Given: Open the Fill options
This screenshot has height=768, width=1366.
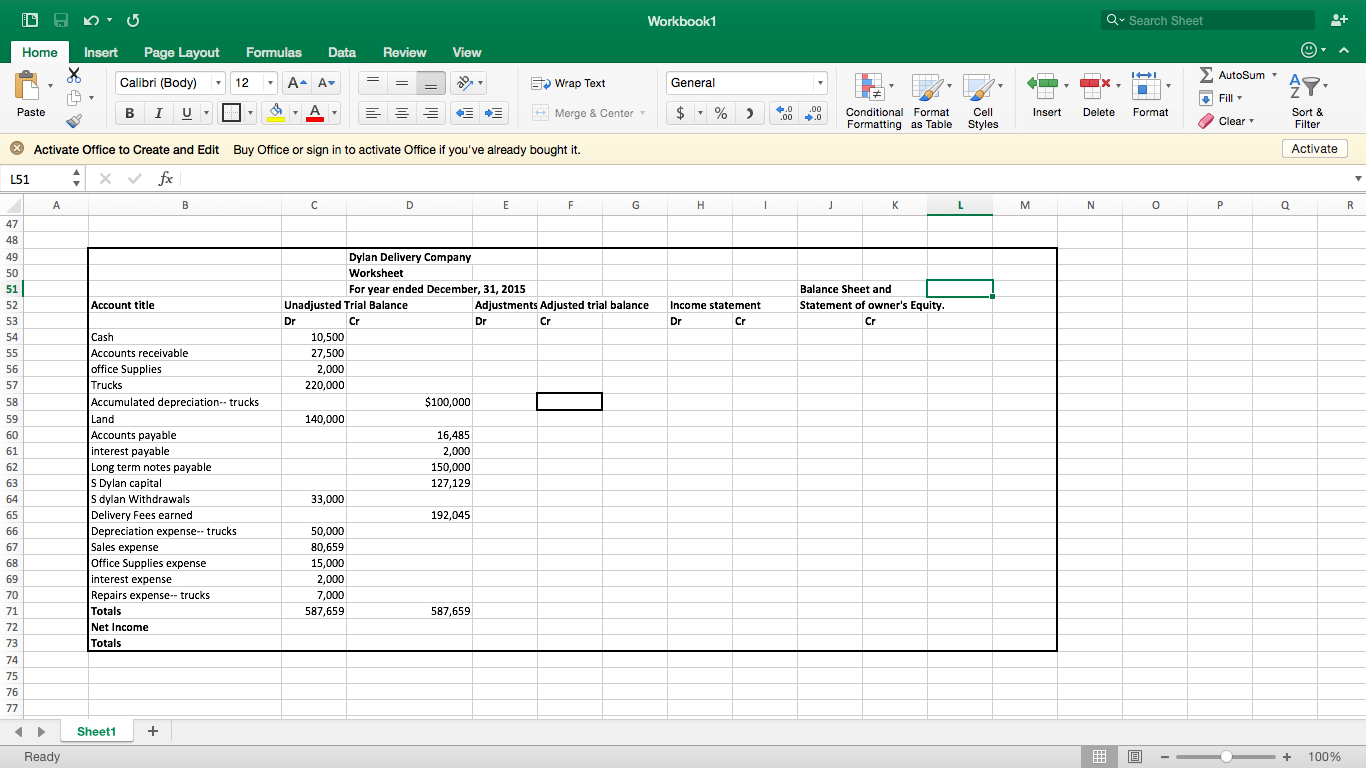Looking at the screenshot, I should click(x=1220, y=98).
